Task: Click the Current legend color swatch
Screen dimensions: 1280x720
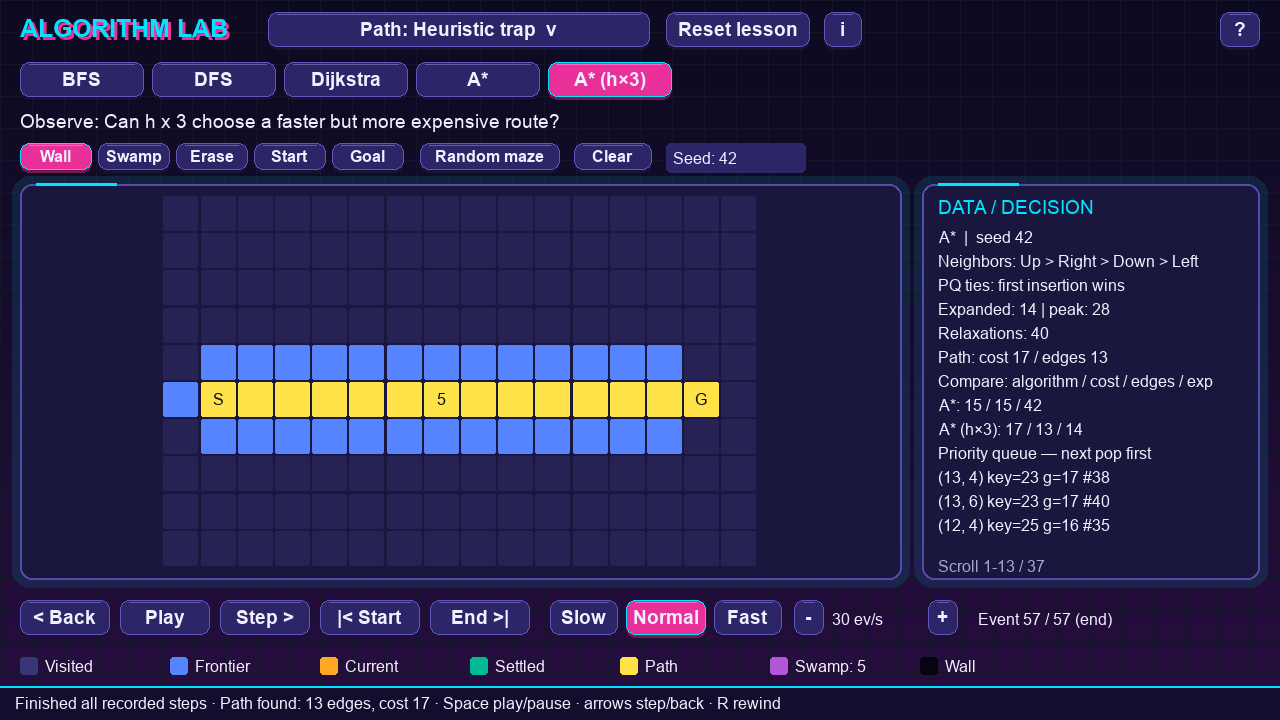Action: (329, 666)
